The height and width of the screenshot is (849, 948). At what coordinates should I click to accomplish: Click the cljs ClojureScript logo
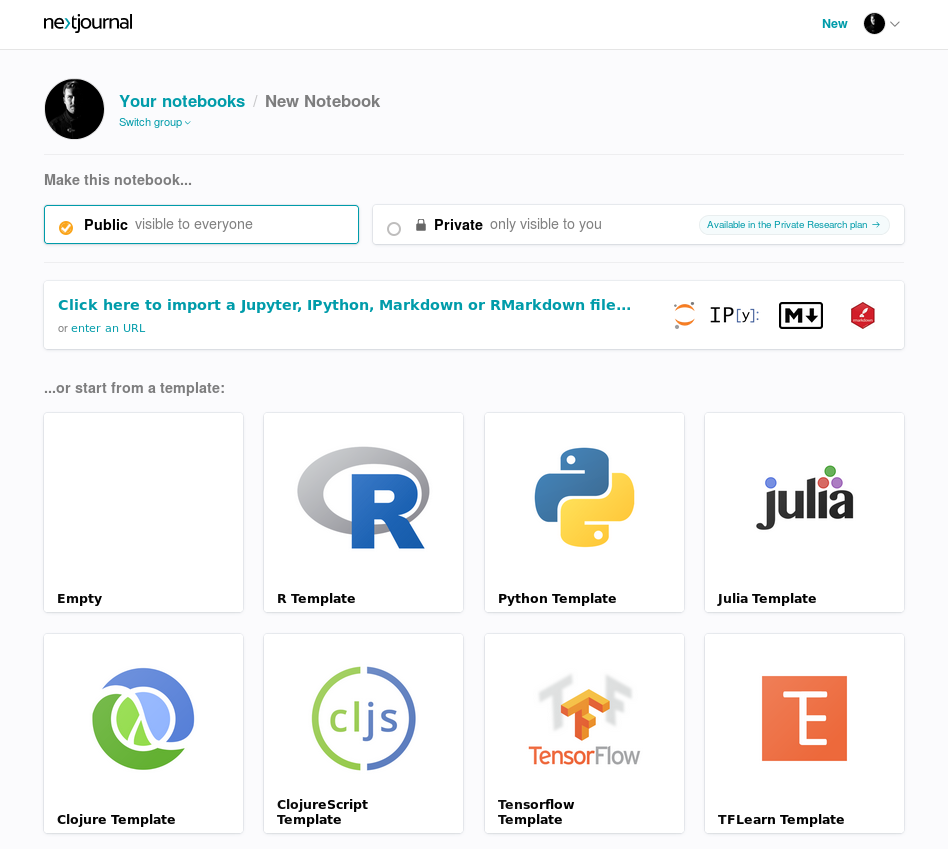pos(364,718)
